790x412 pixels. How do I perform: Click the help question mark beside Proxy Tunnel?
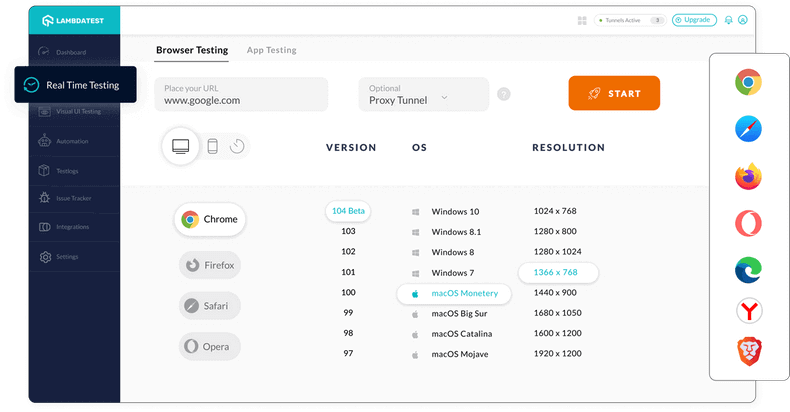tap(503, 94)
